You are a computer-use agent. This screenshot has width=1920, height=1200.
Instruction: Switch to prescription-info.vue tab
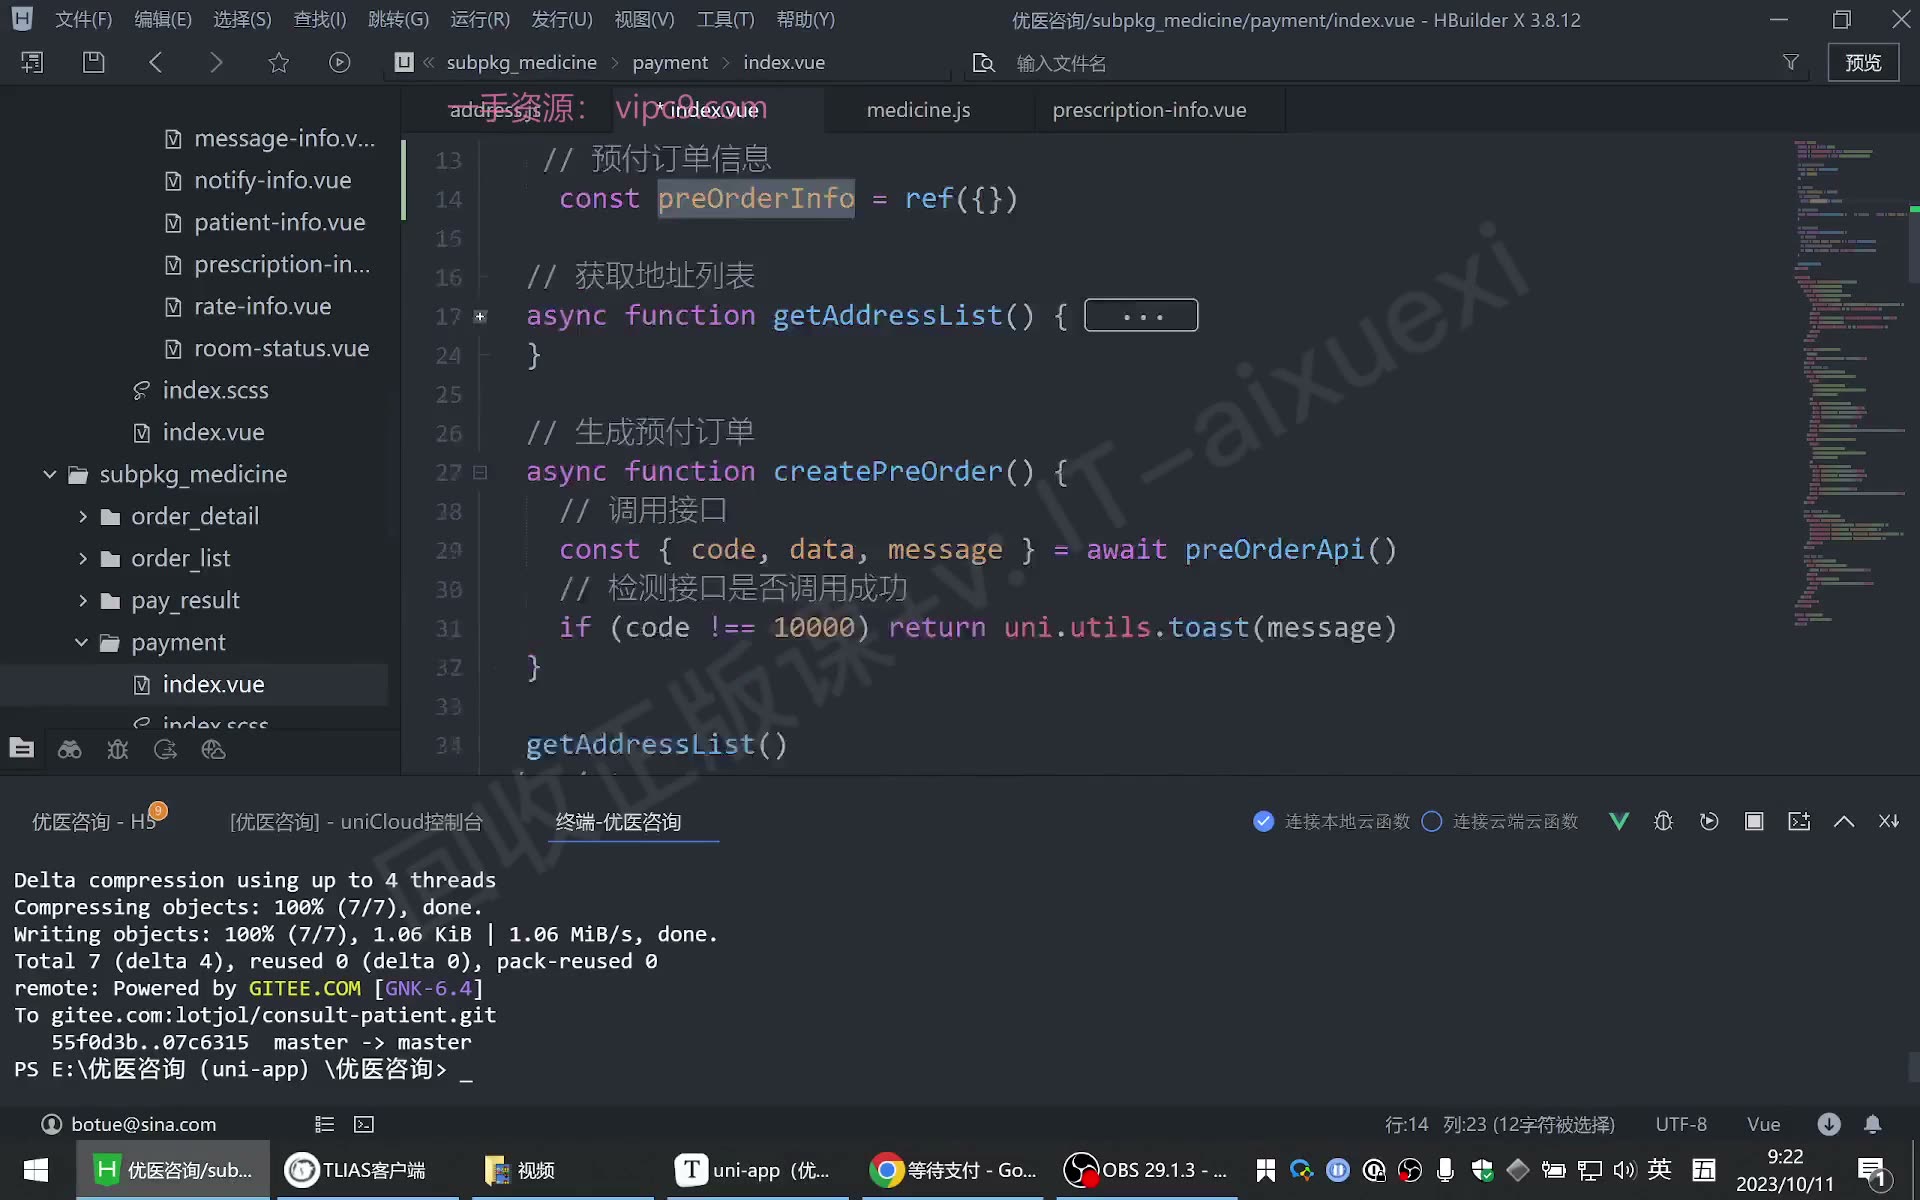pyautogui.click(x=1149, y=110)
